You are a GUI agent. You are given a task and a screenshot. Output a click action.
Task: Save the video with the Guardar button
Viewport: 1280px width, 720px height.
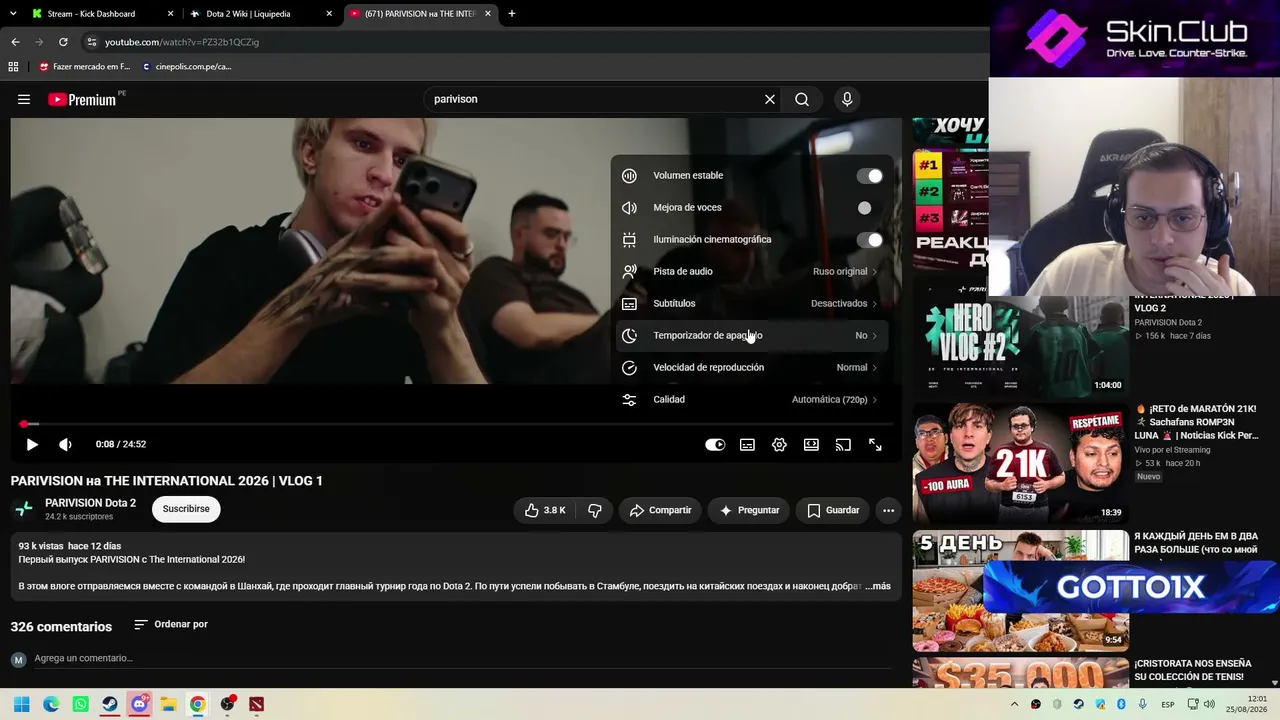point(833,510)
